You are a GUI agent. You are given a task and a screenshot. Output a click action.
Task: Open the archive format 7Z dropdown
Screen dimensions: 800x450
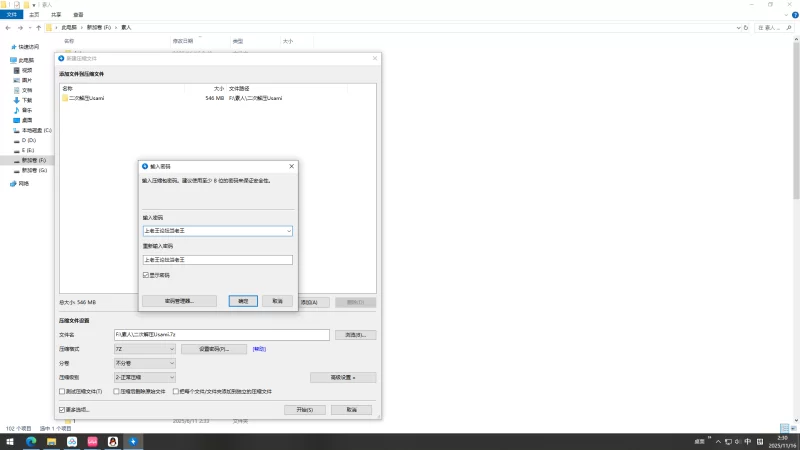pos(145,349)
